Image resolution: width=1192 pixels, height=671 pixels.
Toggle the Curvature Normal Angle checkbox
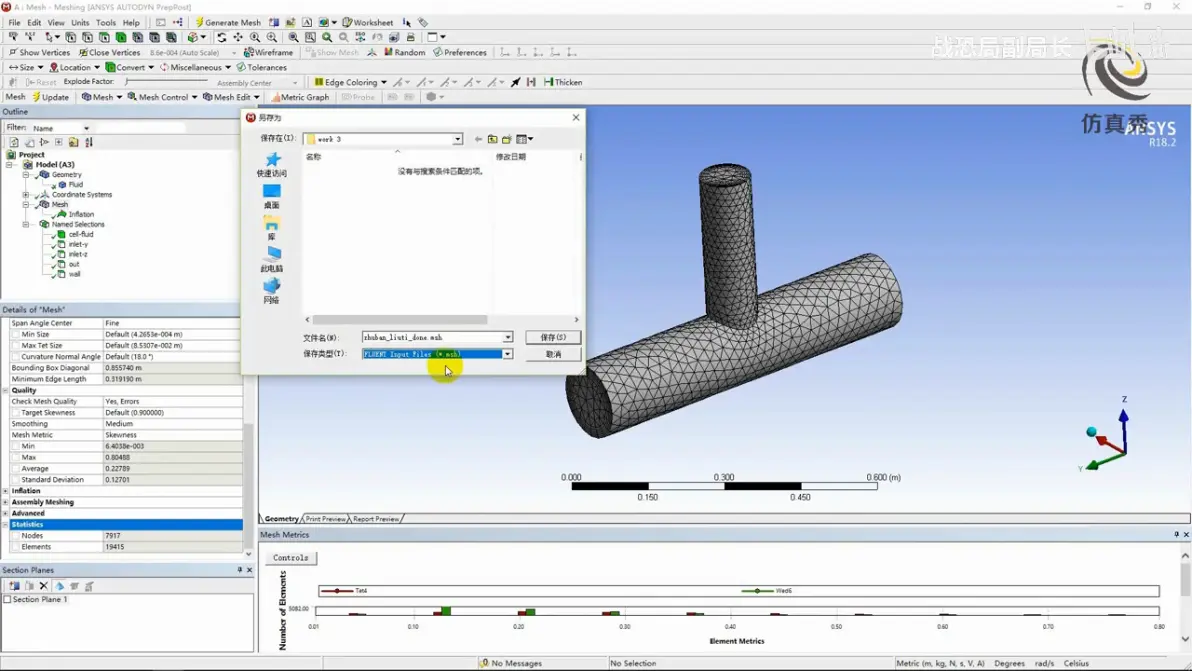click(x=16, y=356)
